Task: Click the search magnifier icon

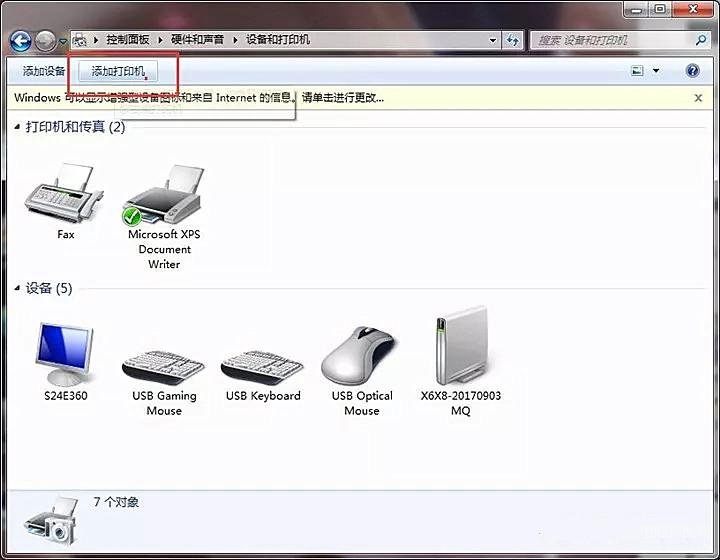Action: point(701,40)
